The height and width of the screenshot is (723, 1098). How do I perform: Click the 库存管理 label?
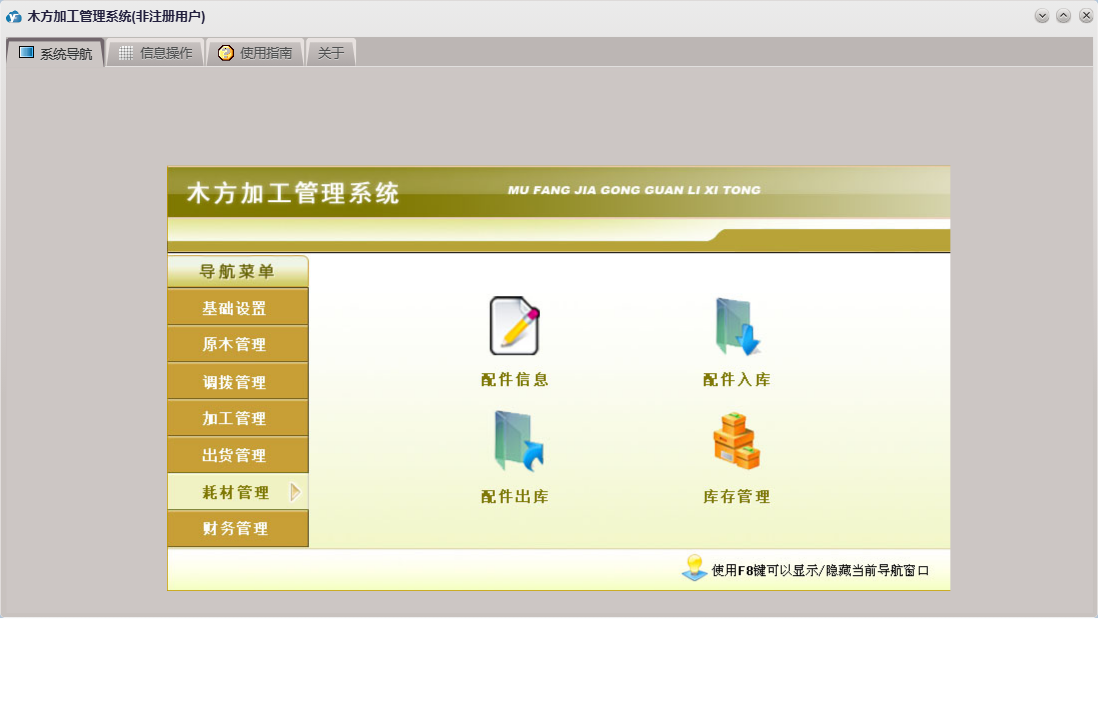click(737, 497)
